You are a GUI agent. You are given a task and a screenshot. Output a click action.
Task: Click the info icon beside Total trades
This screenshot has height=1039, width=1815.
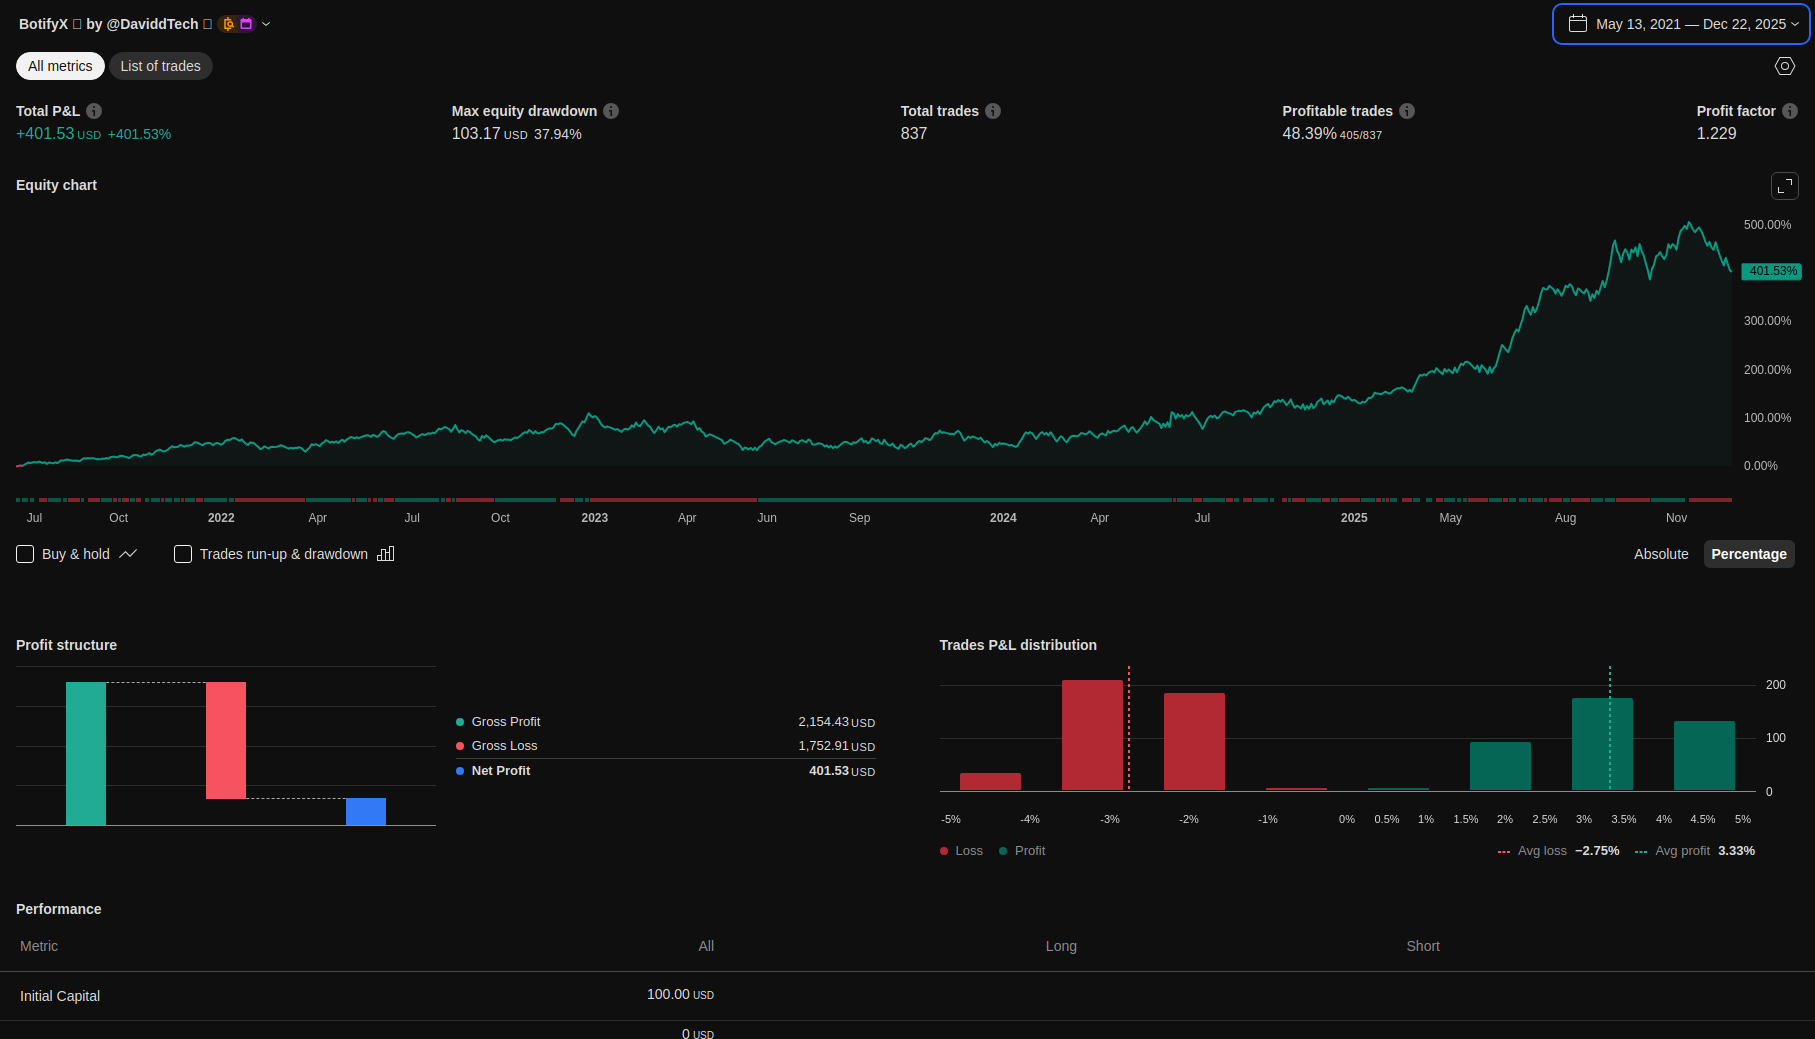tap(993, 111)
